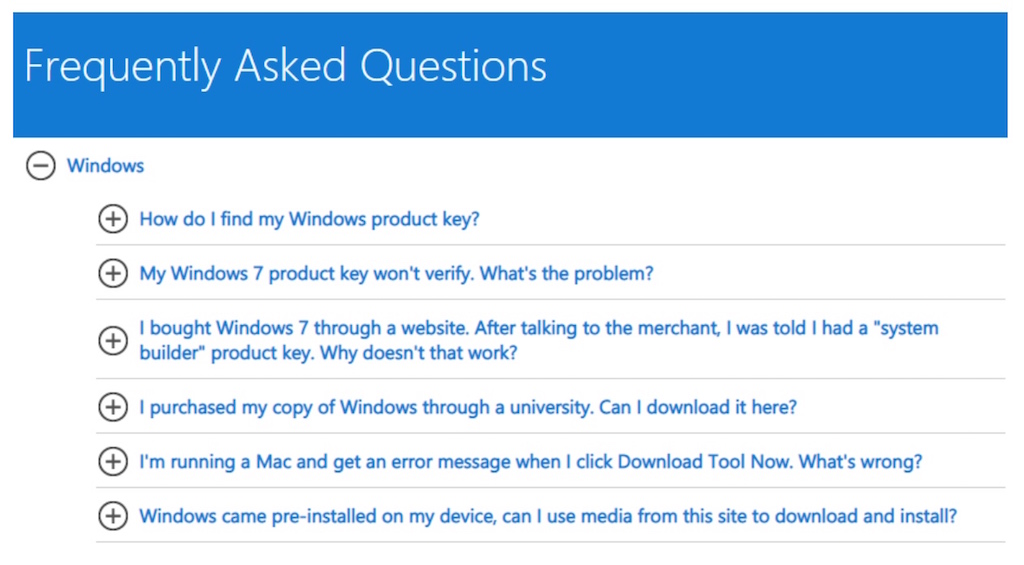Expand 'My Windows 7 product key won't verify' question

click(x=396, y=274)
